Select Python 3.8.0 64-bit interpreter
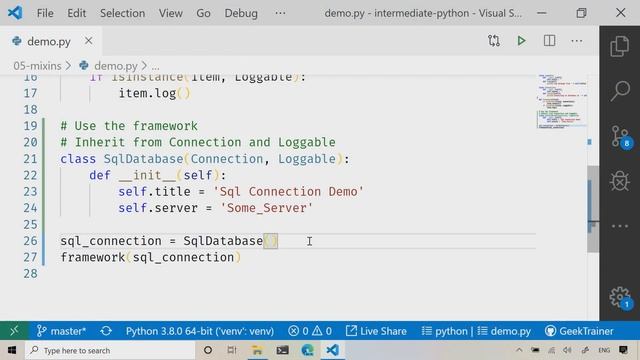 point(200,331)
